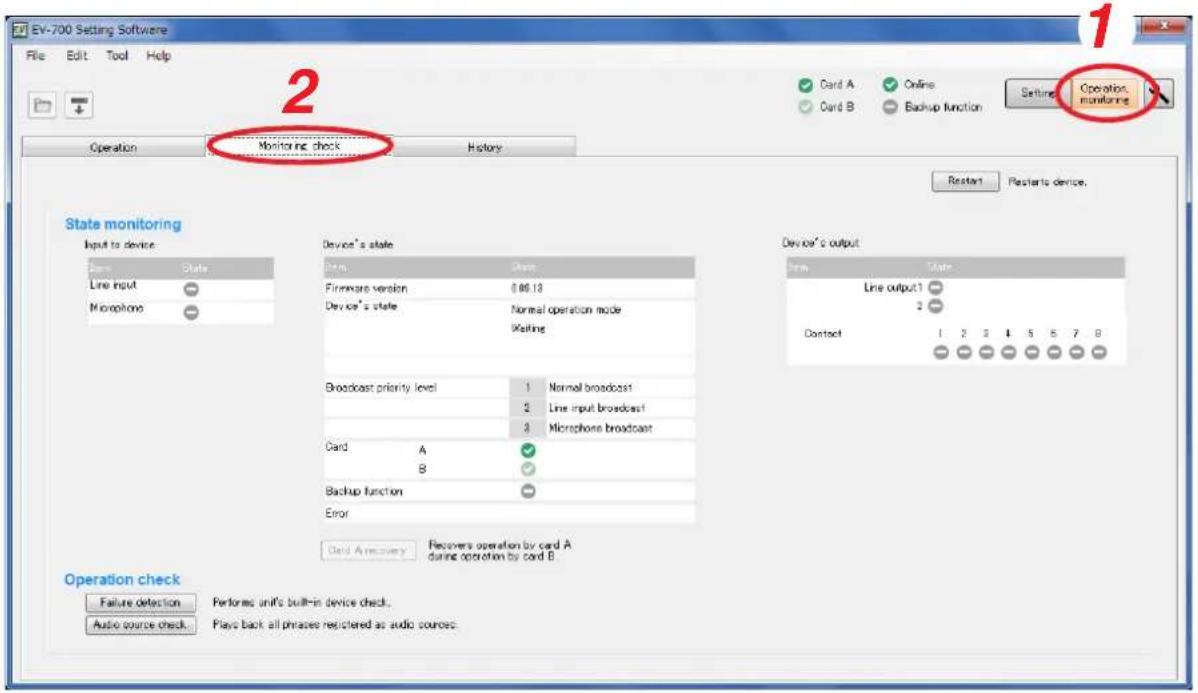This screenshot has width=1198, height=693.
Task: Click the EV-700 app icon in title bar
Action: coord(19,30)
